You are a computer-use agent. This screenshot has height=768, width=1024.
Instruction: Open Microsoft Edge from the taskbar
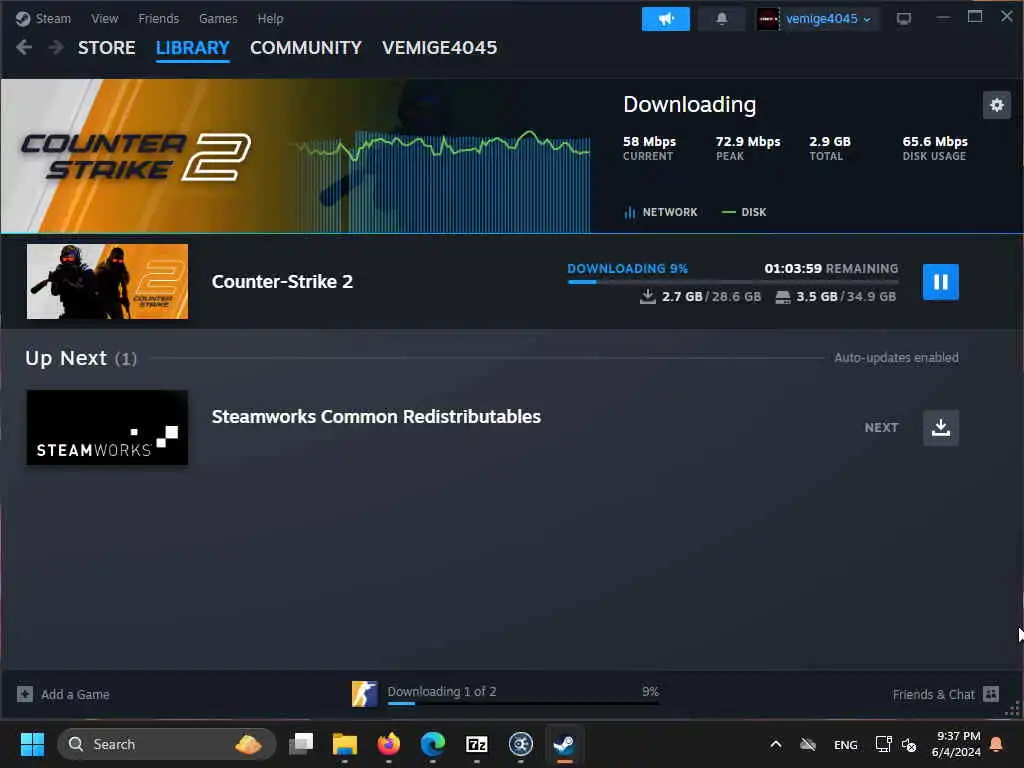coord(432,744)
